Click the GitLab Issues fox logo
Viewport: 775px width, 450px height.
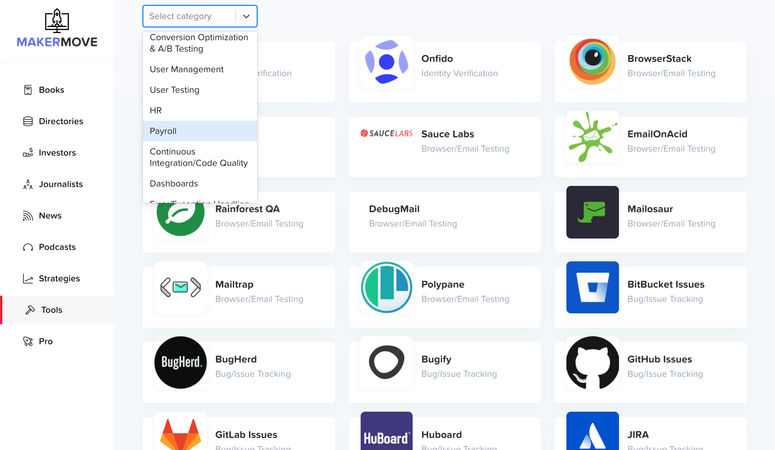pos(180,434)
